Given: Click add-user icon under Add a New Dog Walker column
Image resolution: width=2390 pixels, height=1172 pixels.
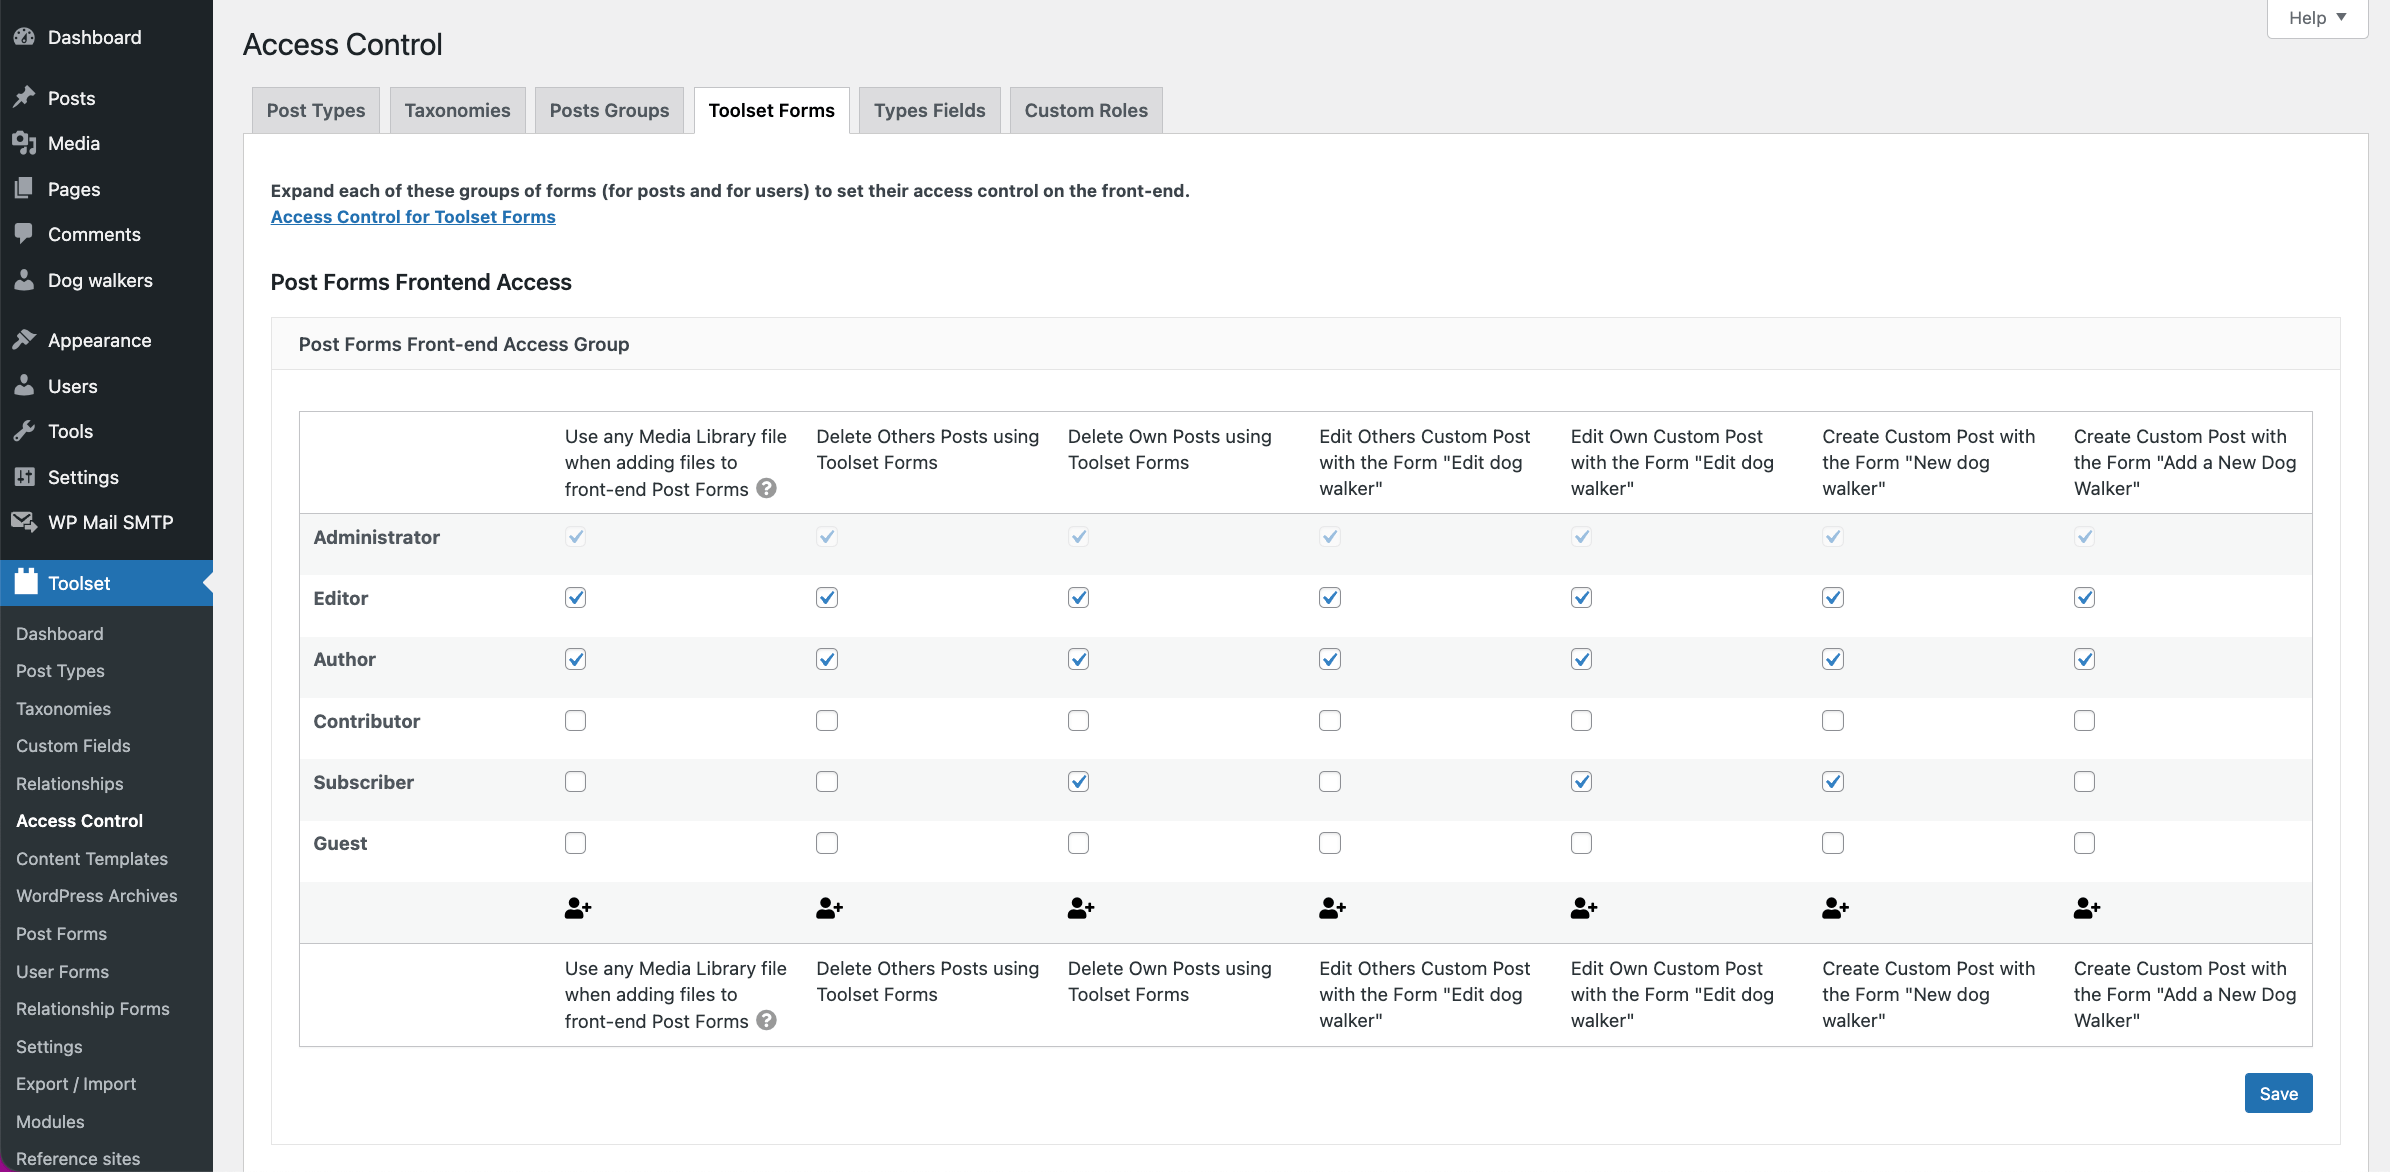Looking at the screenshot, I should (2087, 908).
